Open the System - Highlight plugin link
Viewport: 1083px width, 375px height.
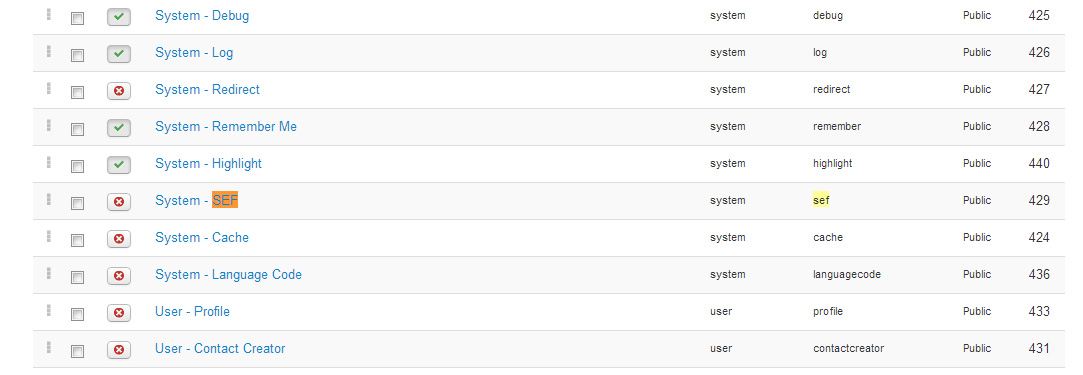[x=208, y=164]
